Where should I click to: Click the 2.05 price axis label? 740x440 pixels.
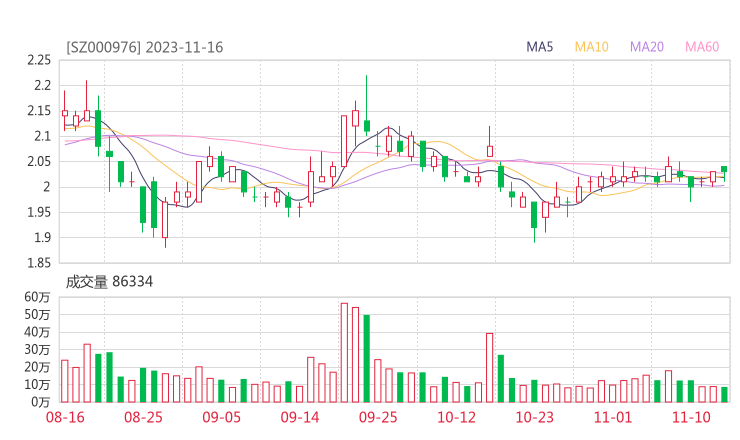(x=39, y=161)
